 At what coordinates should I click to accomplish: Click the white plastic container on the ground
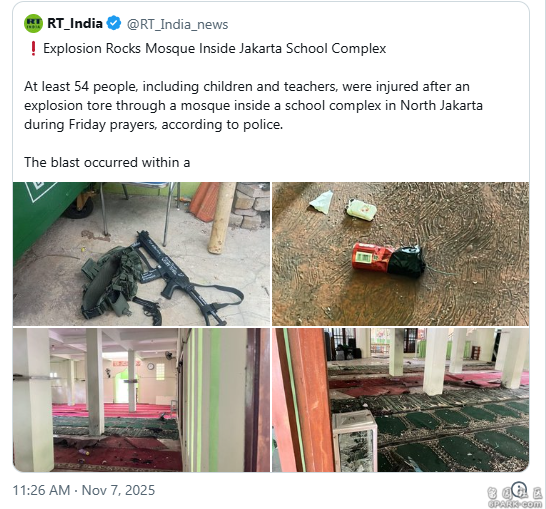click(x=361, y=209)
